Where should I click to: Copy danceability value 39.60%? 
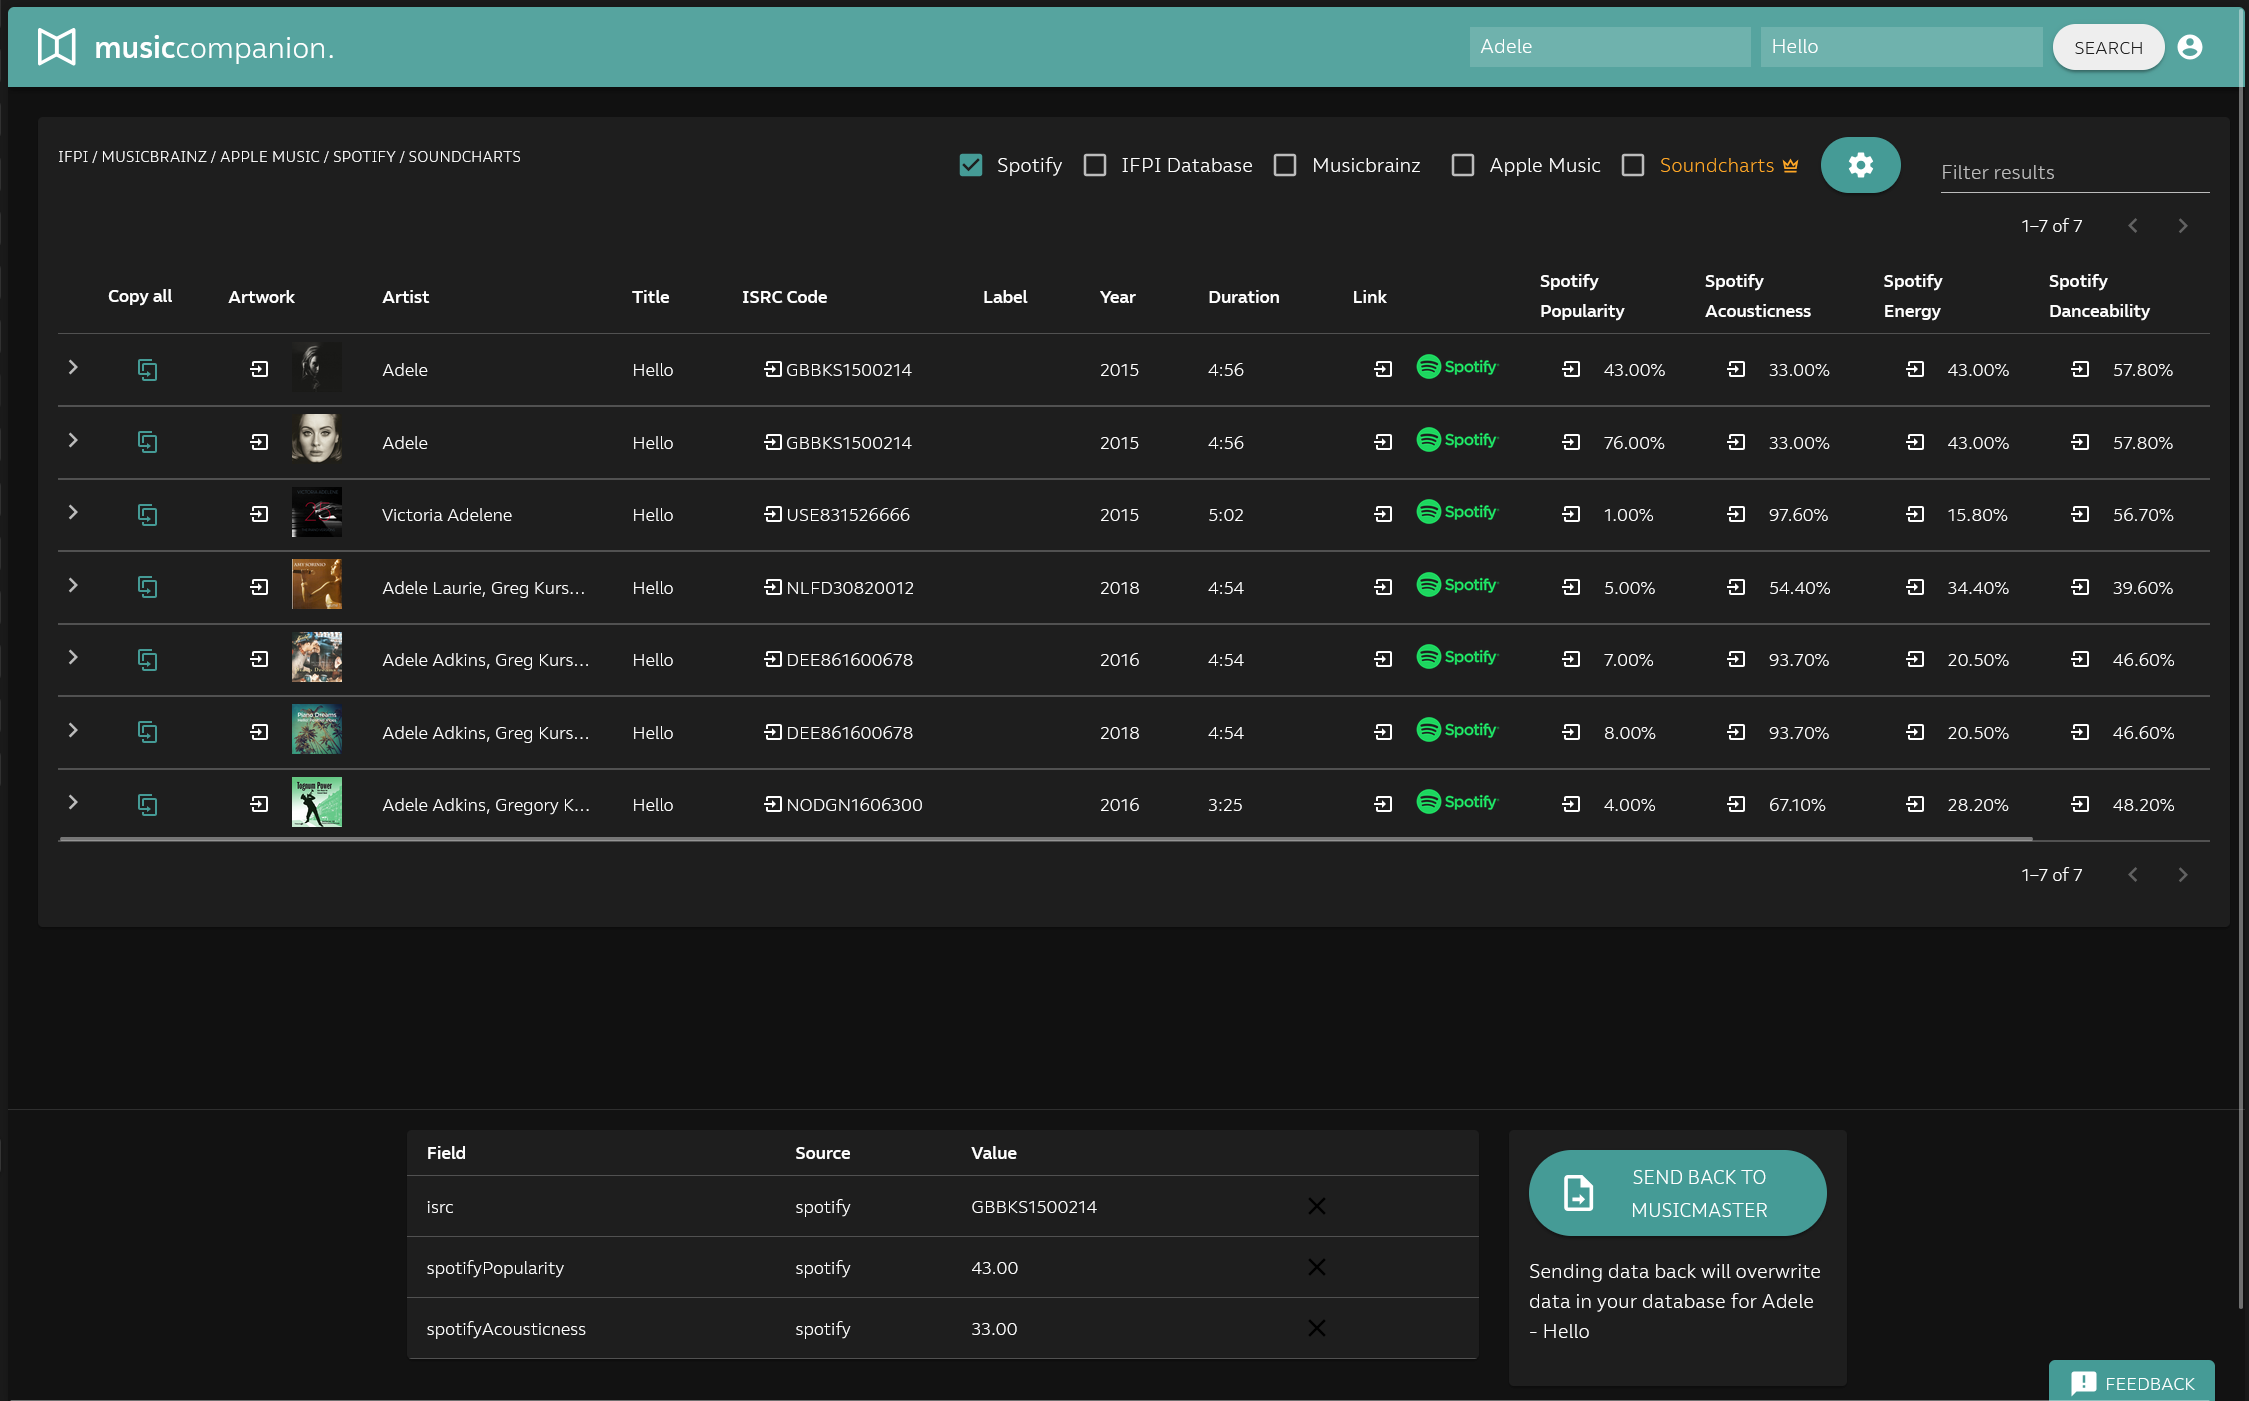coord(2080,587)
